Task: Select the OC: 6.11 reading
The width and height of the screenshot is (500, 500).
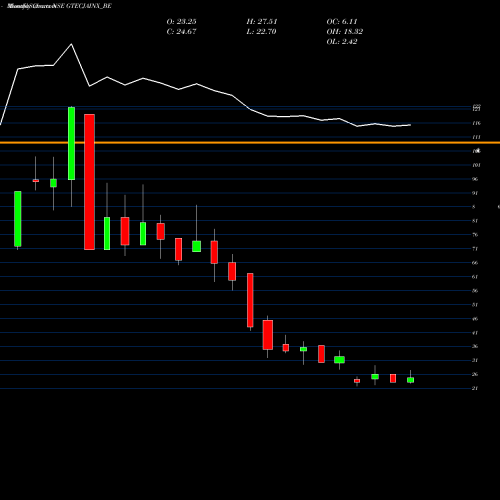Action: [x=342, y=21]
